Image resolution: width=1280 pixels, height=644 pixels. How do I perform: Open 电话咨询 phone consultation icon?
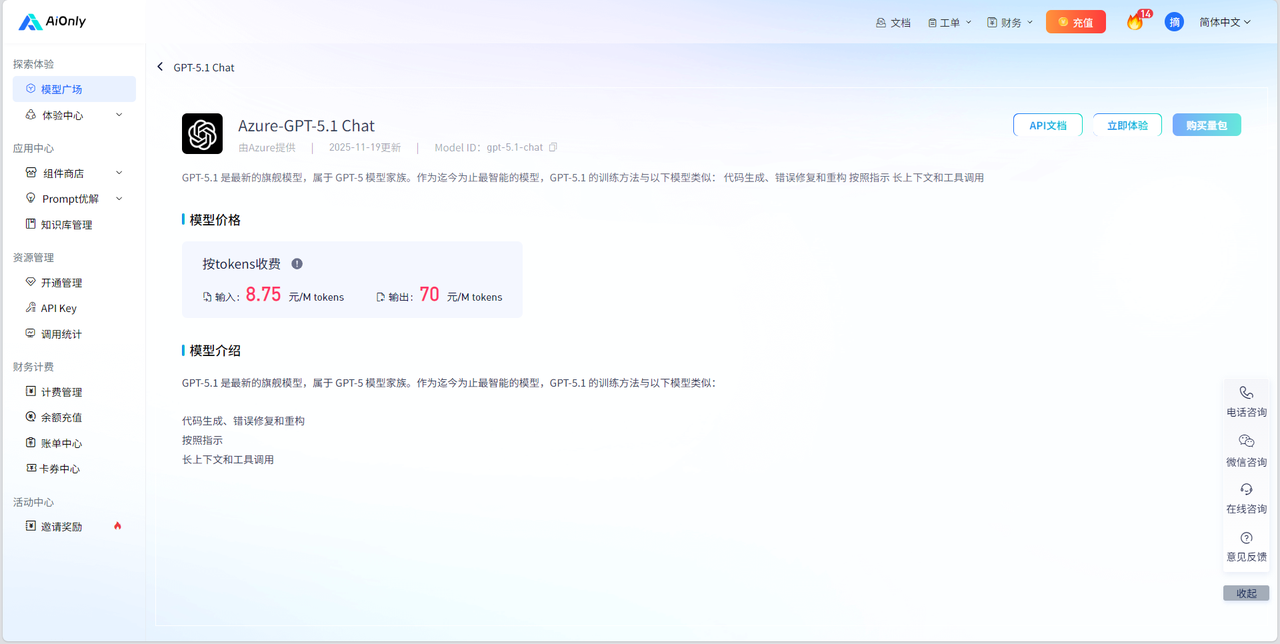[x=1246, y=394]
